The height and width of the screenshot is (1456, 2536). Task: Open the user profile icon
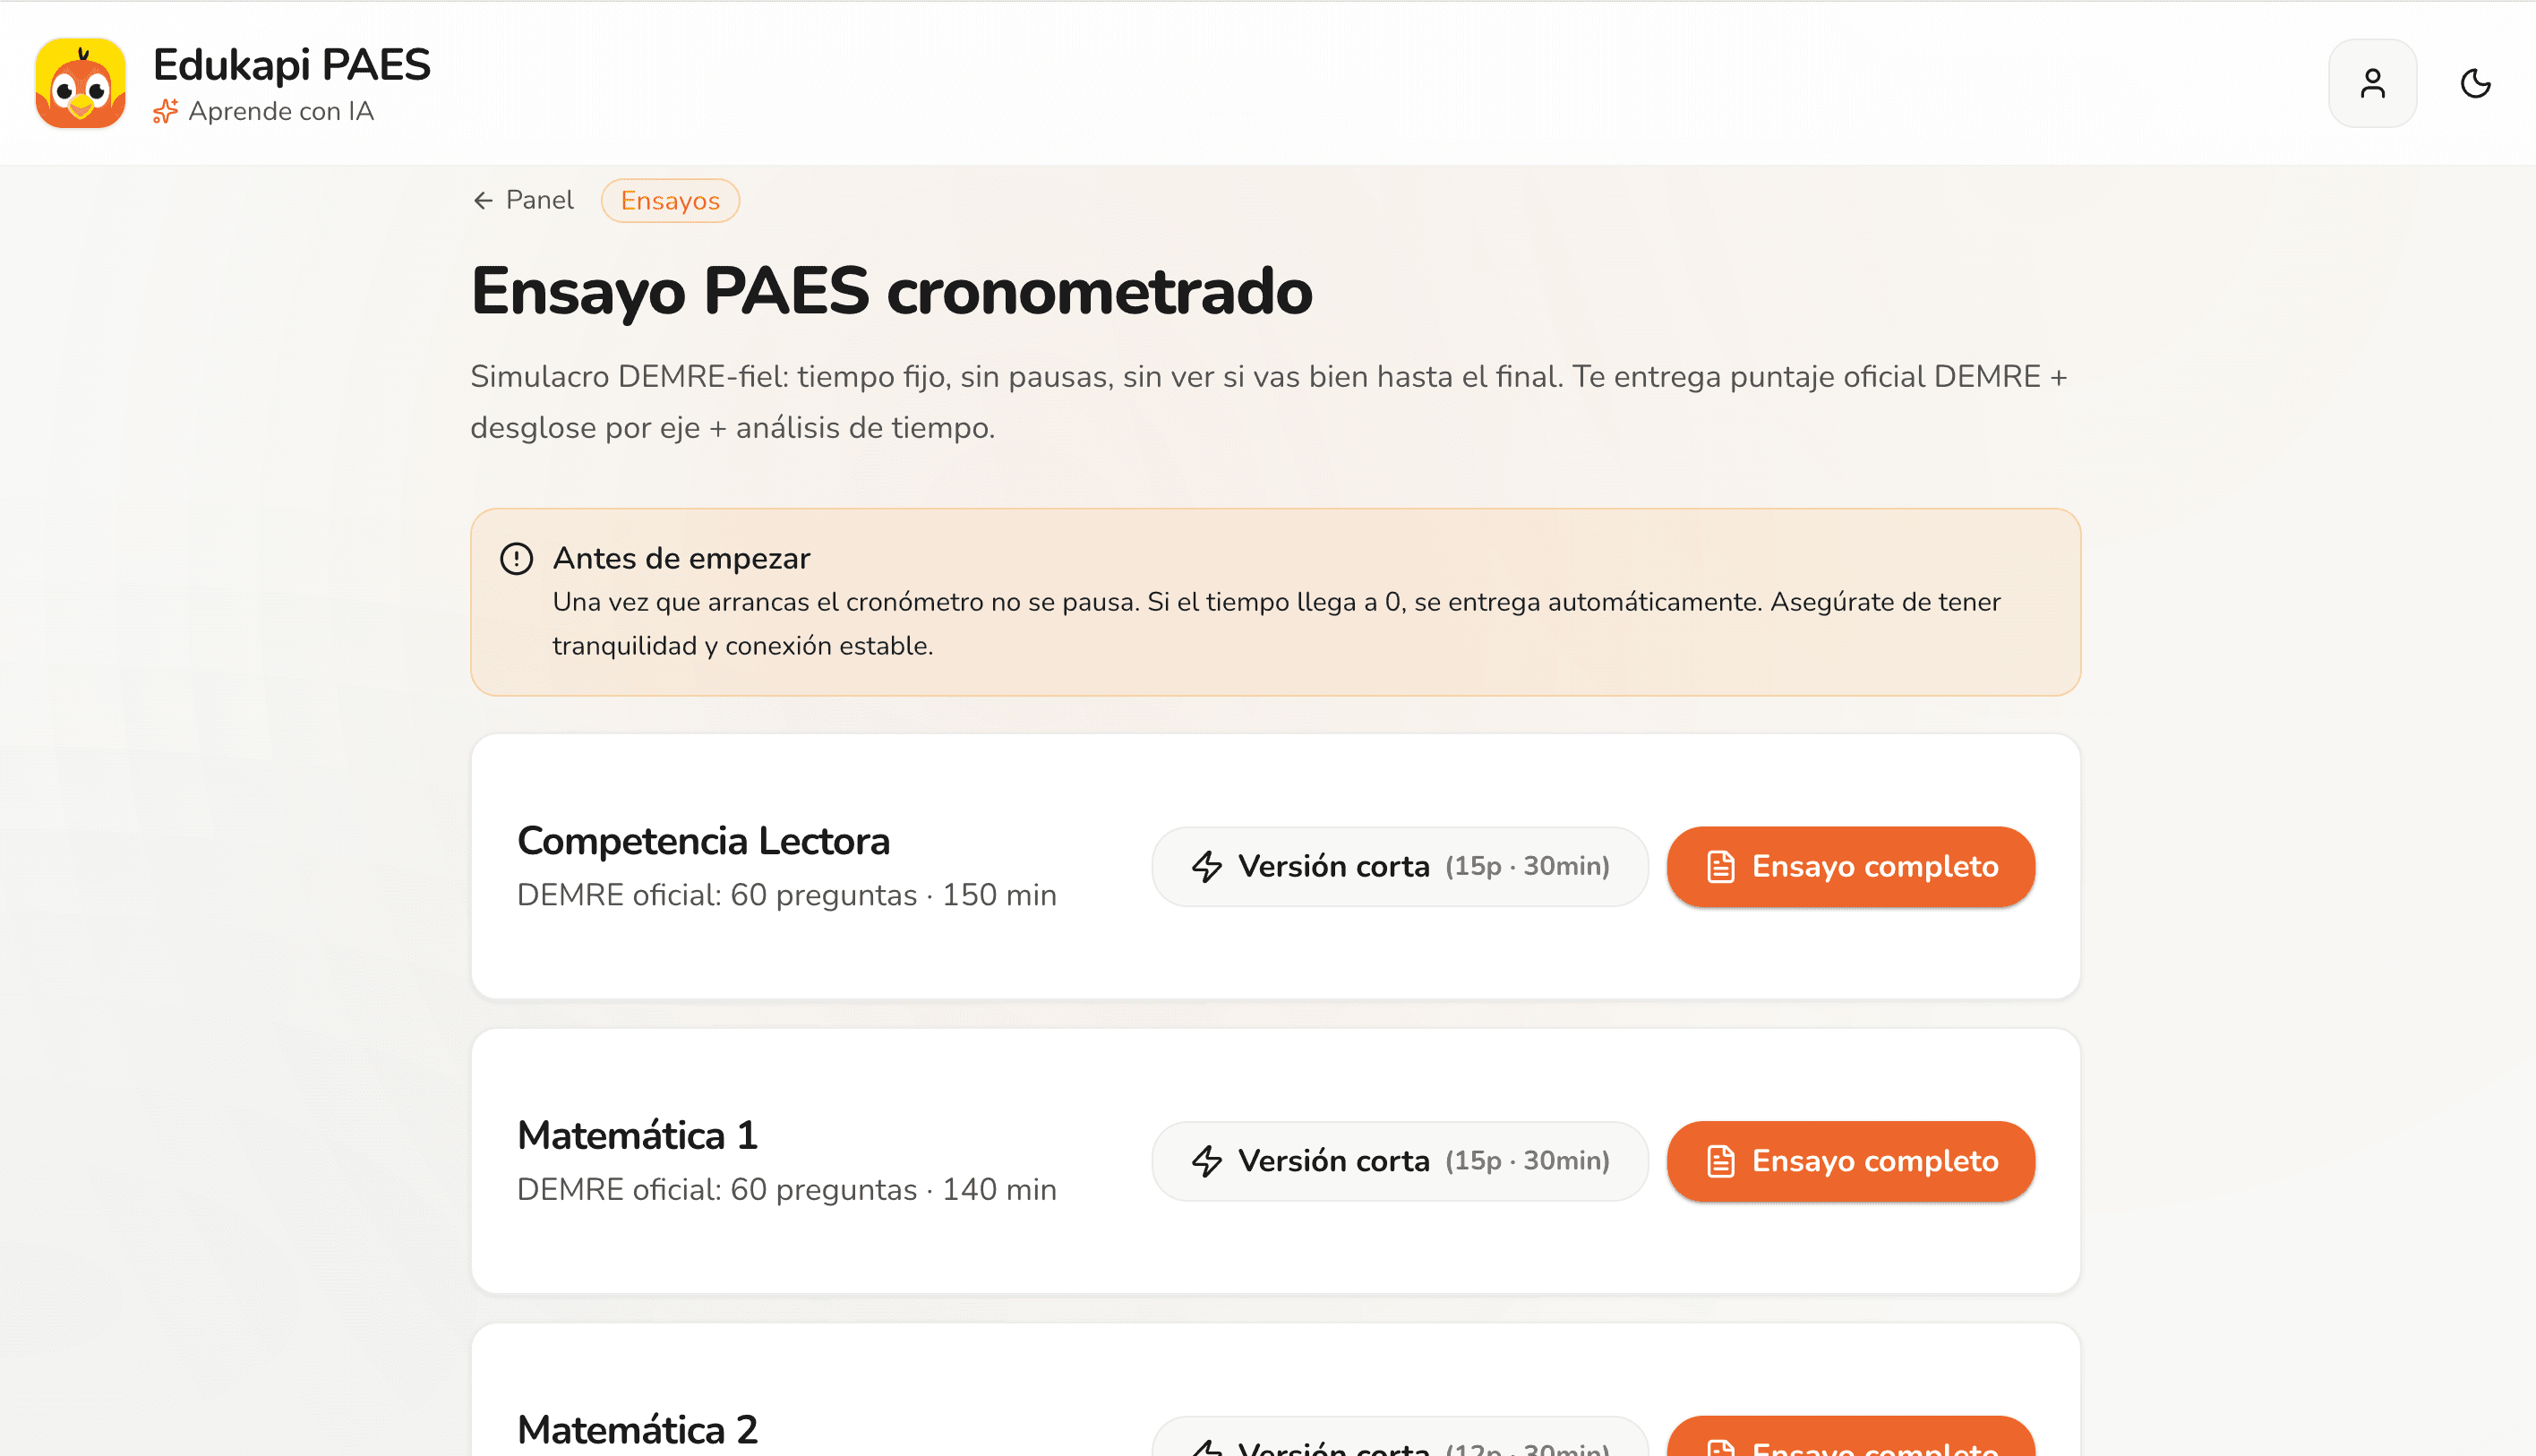click(x=2372, y=83)
